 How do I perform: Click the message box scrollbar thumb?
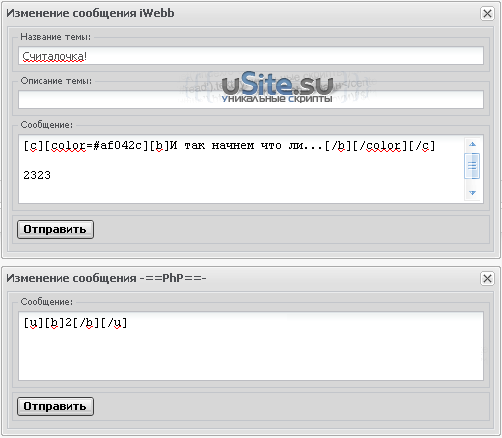[x=472, y=166]
